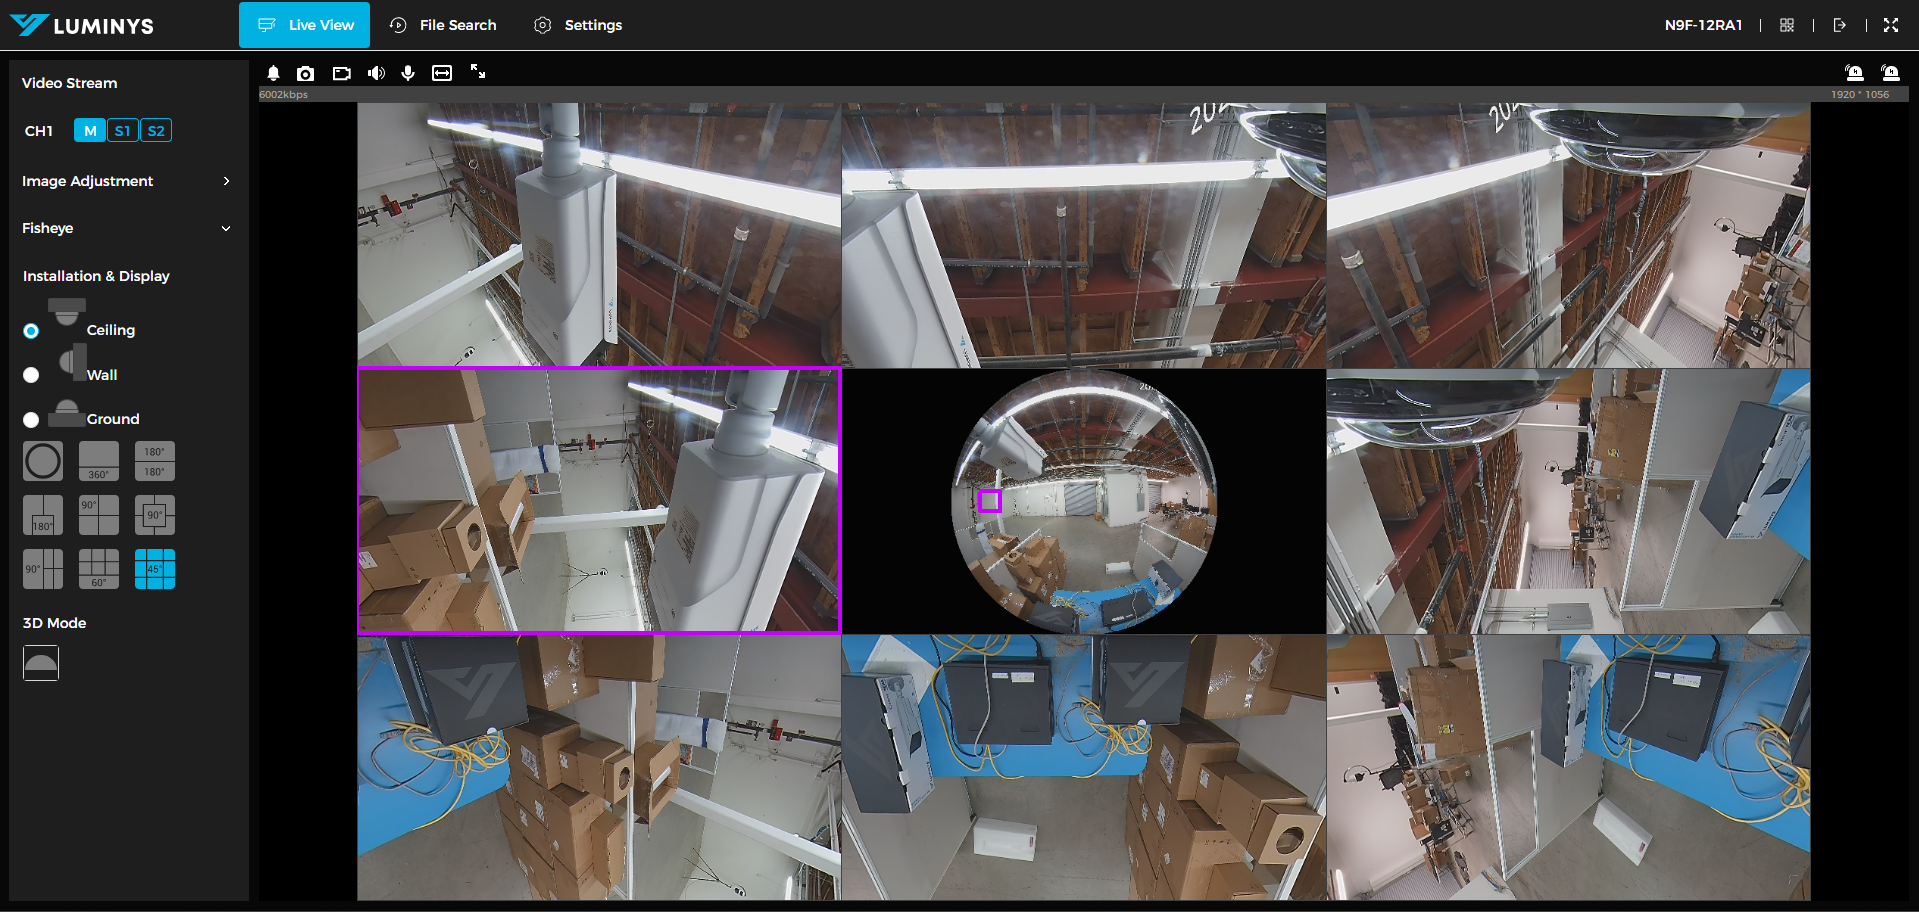
Task: Switch to the Settings tab
Action: [x=578, y=25]
